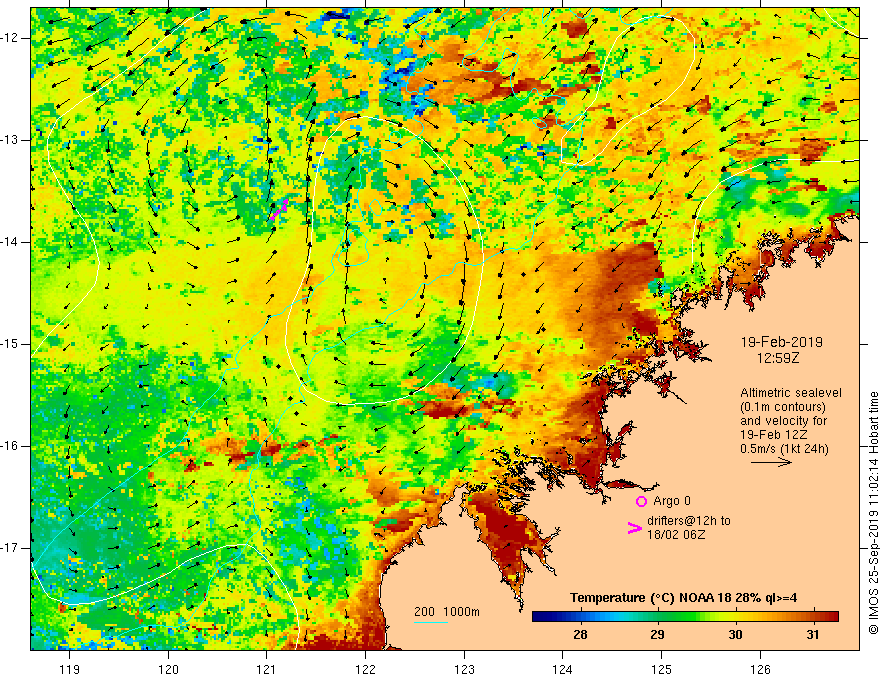Click longitude label 121 on x-axis

267,669
